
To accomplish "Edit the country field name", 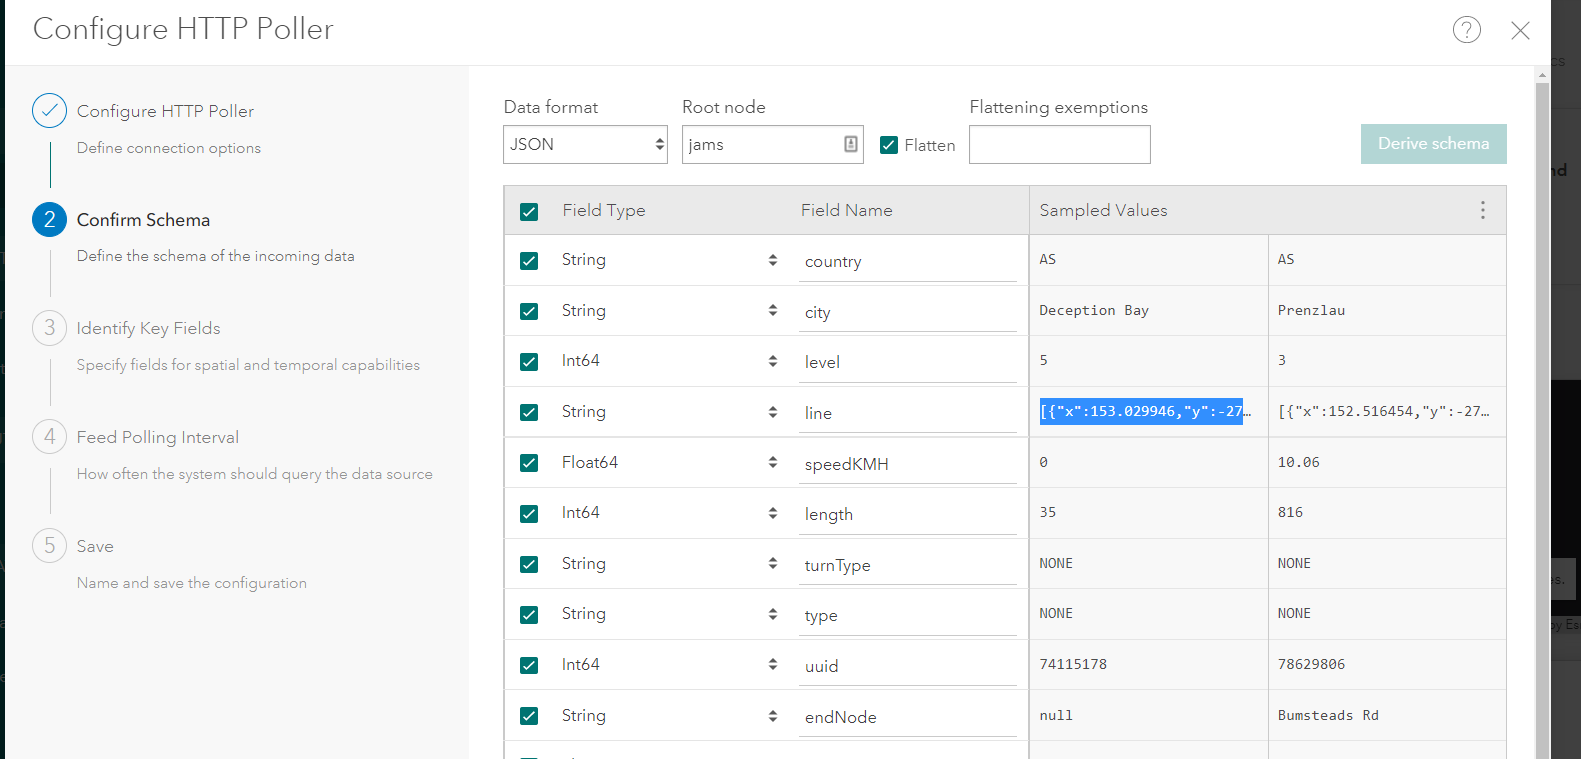I will click(908, 262).
